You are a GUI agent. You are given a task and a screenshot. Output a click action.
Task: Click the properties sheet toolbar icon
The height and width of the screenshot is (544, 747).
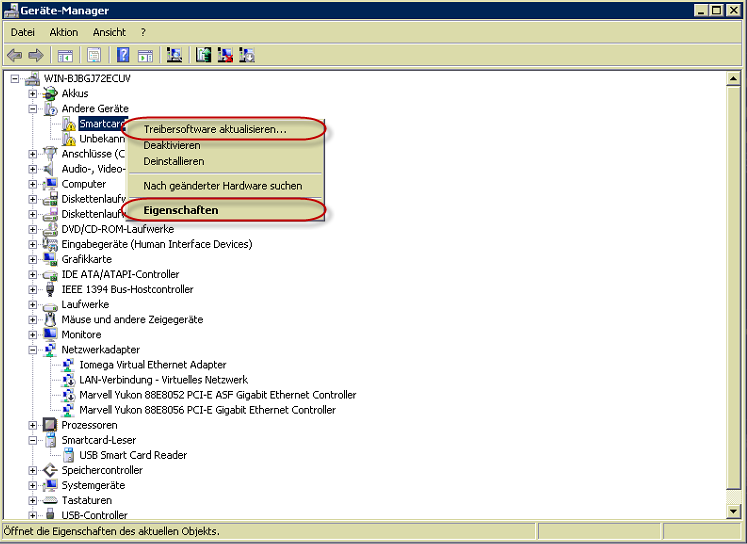[x=94, y=55]
